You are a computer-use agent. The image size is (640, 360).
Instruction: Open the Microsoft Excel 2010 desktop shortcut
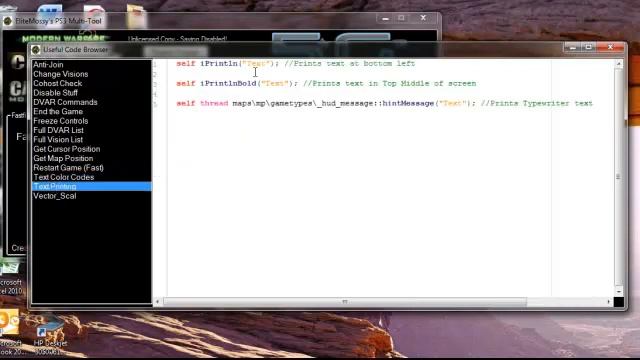coord(11,279)
